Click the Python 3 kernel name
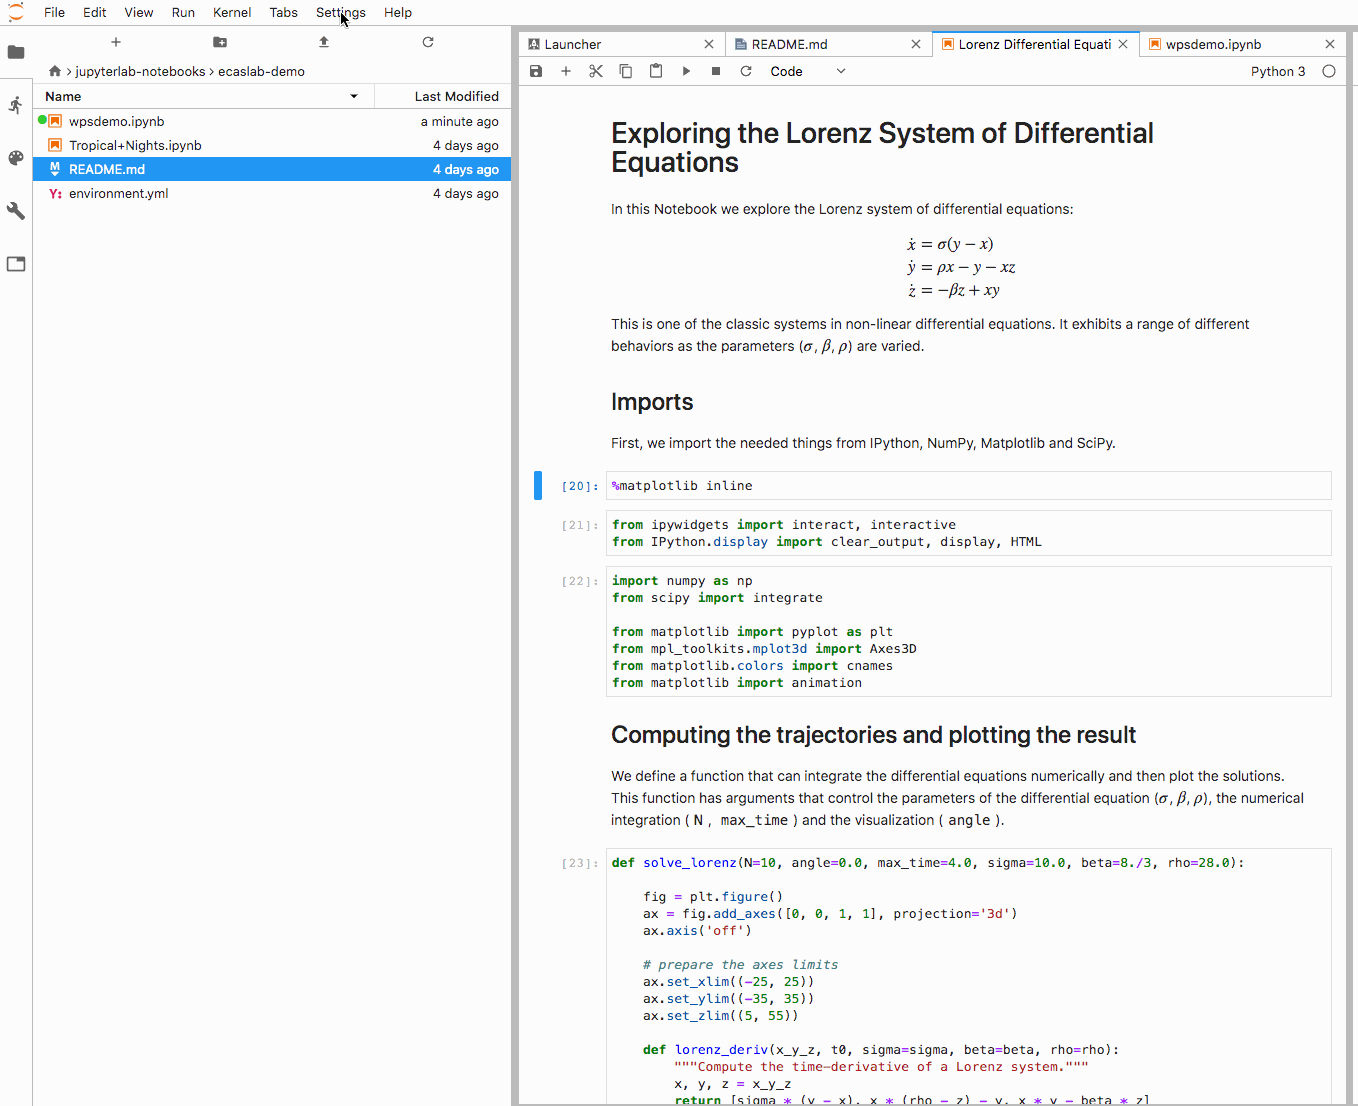Screen dimensions: 1358x1106 pos(1278,71)
